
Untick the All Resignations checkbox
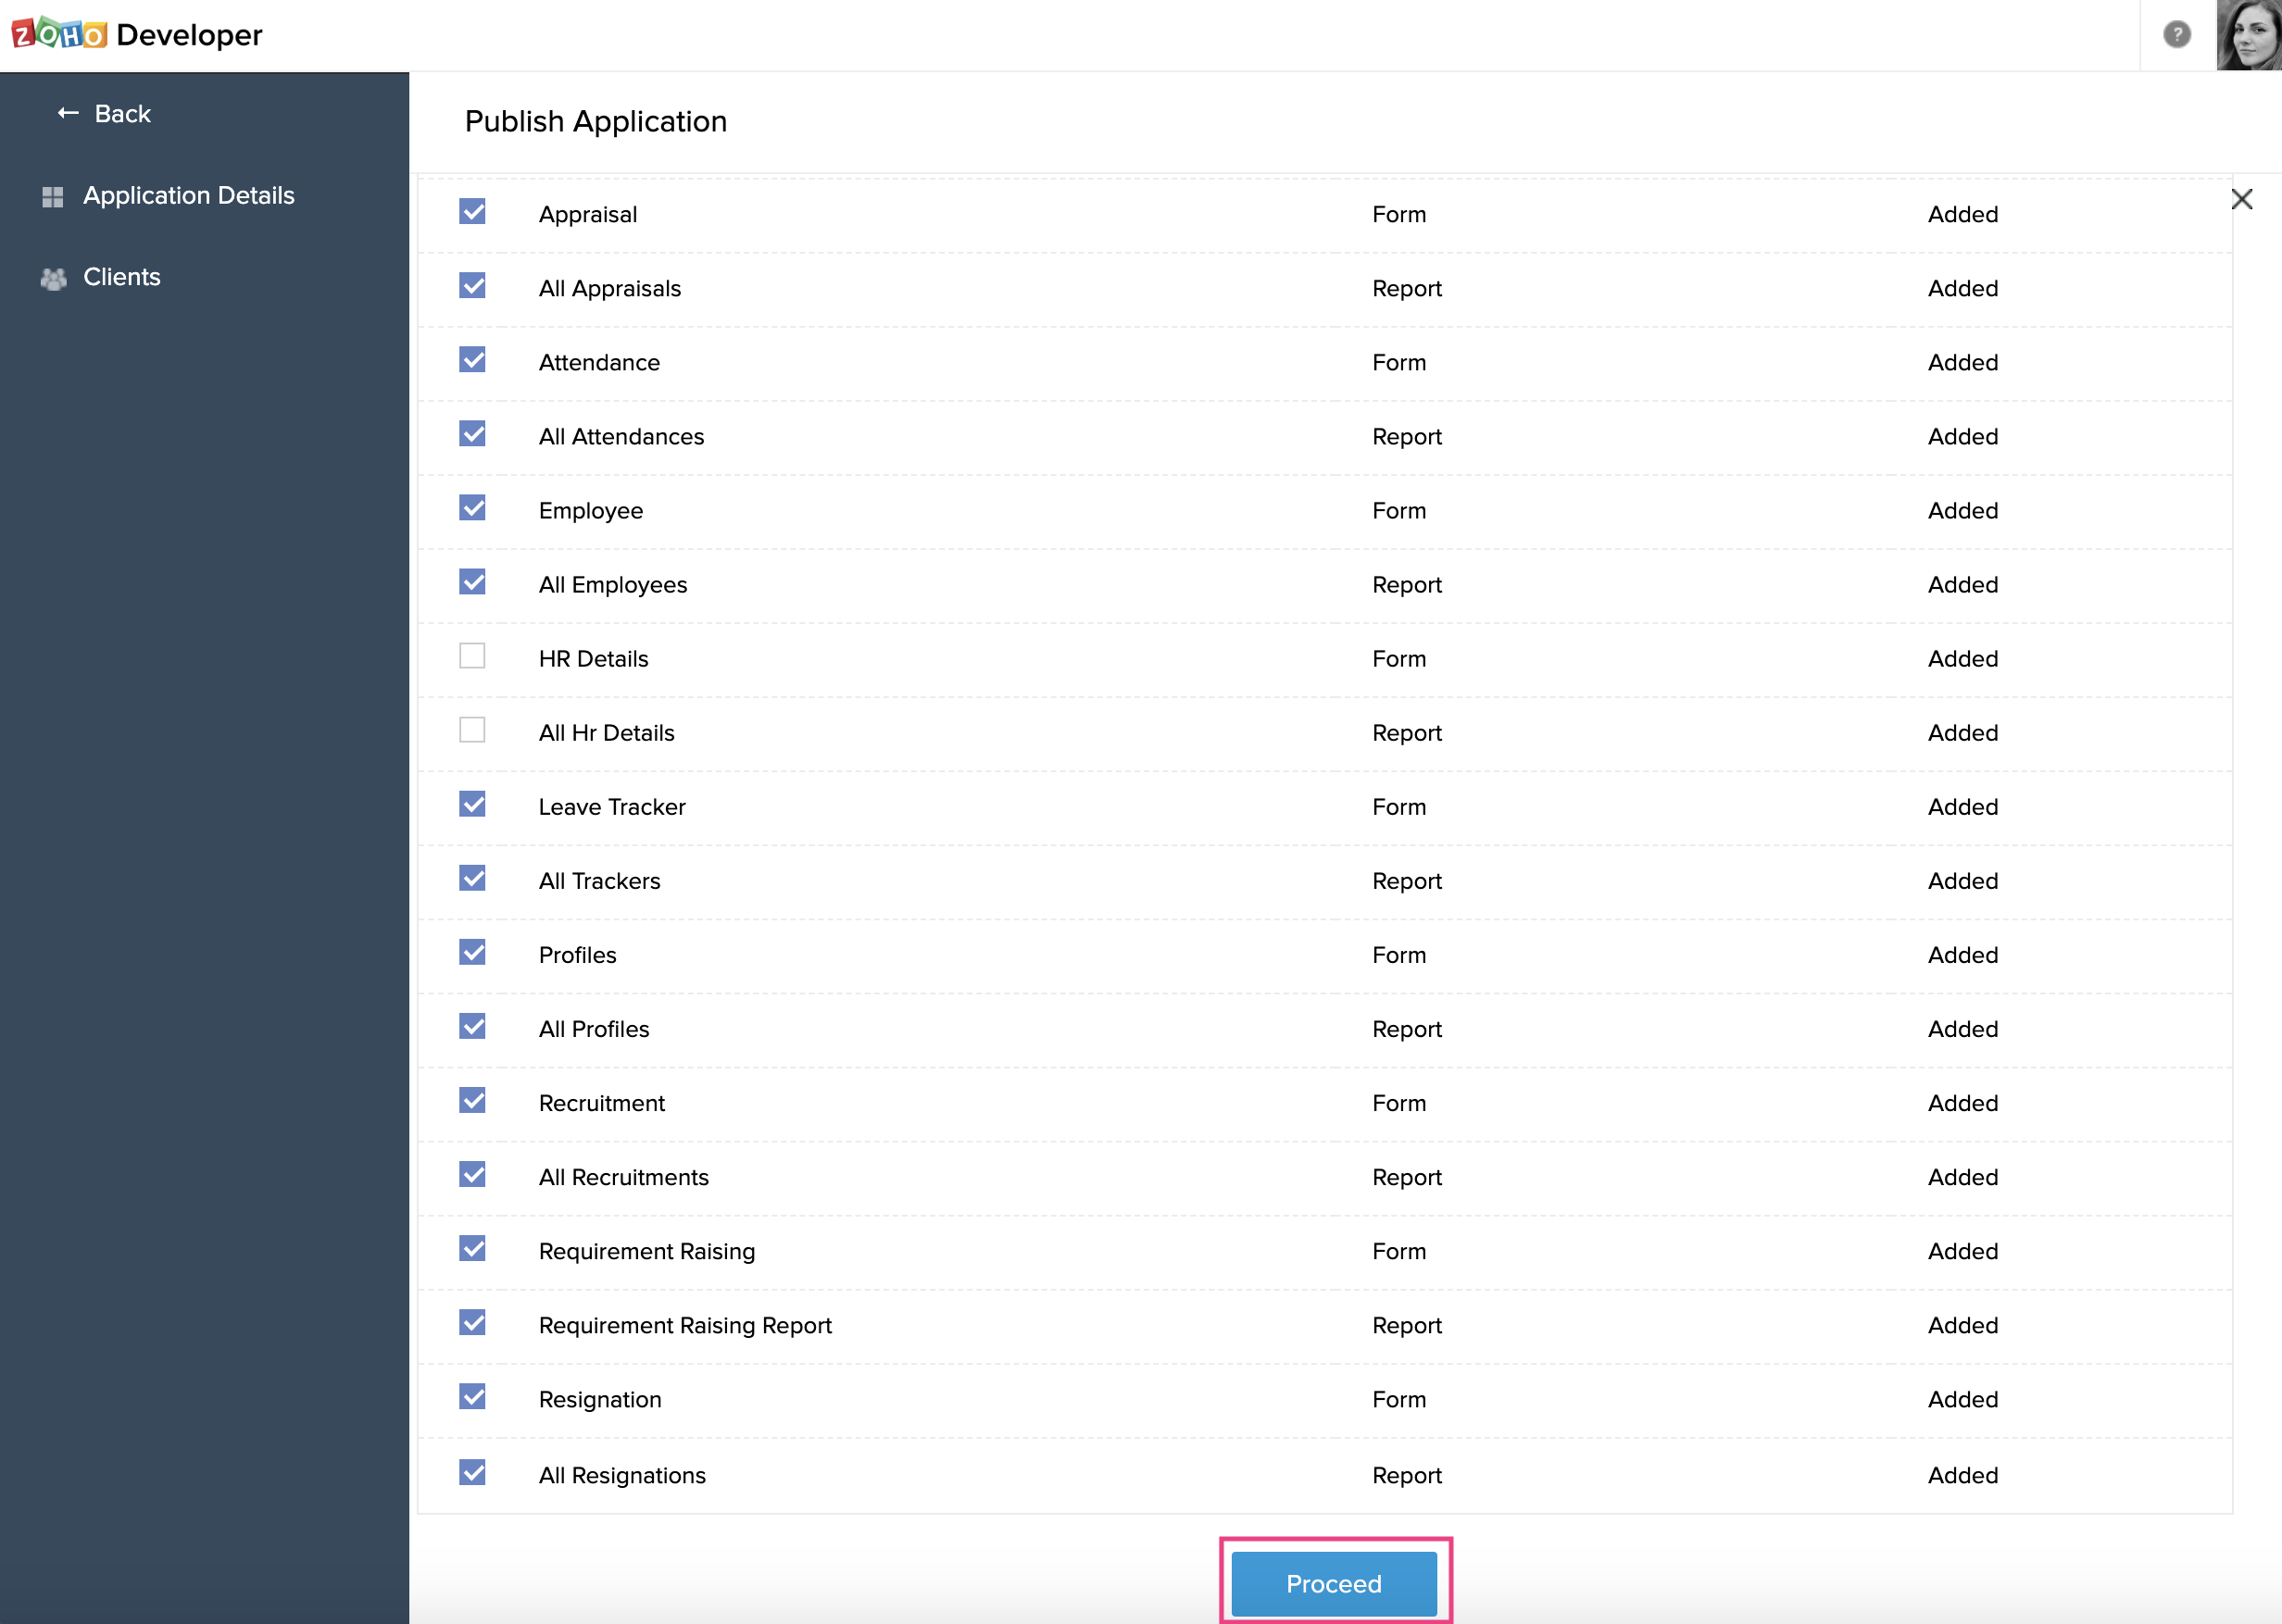point(472,1472)
